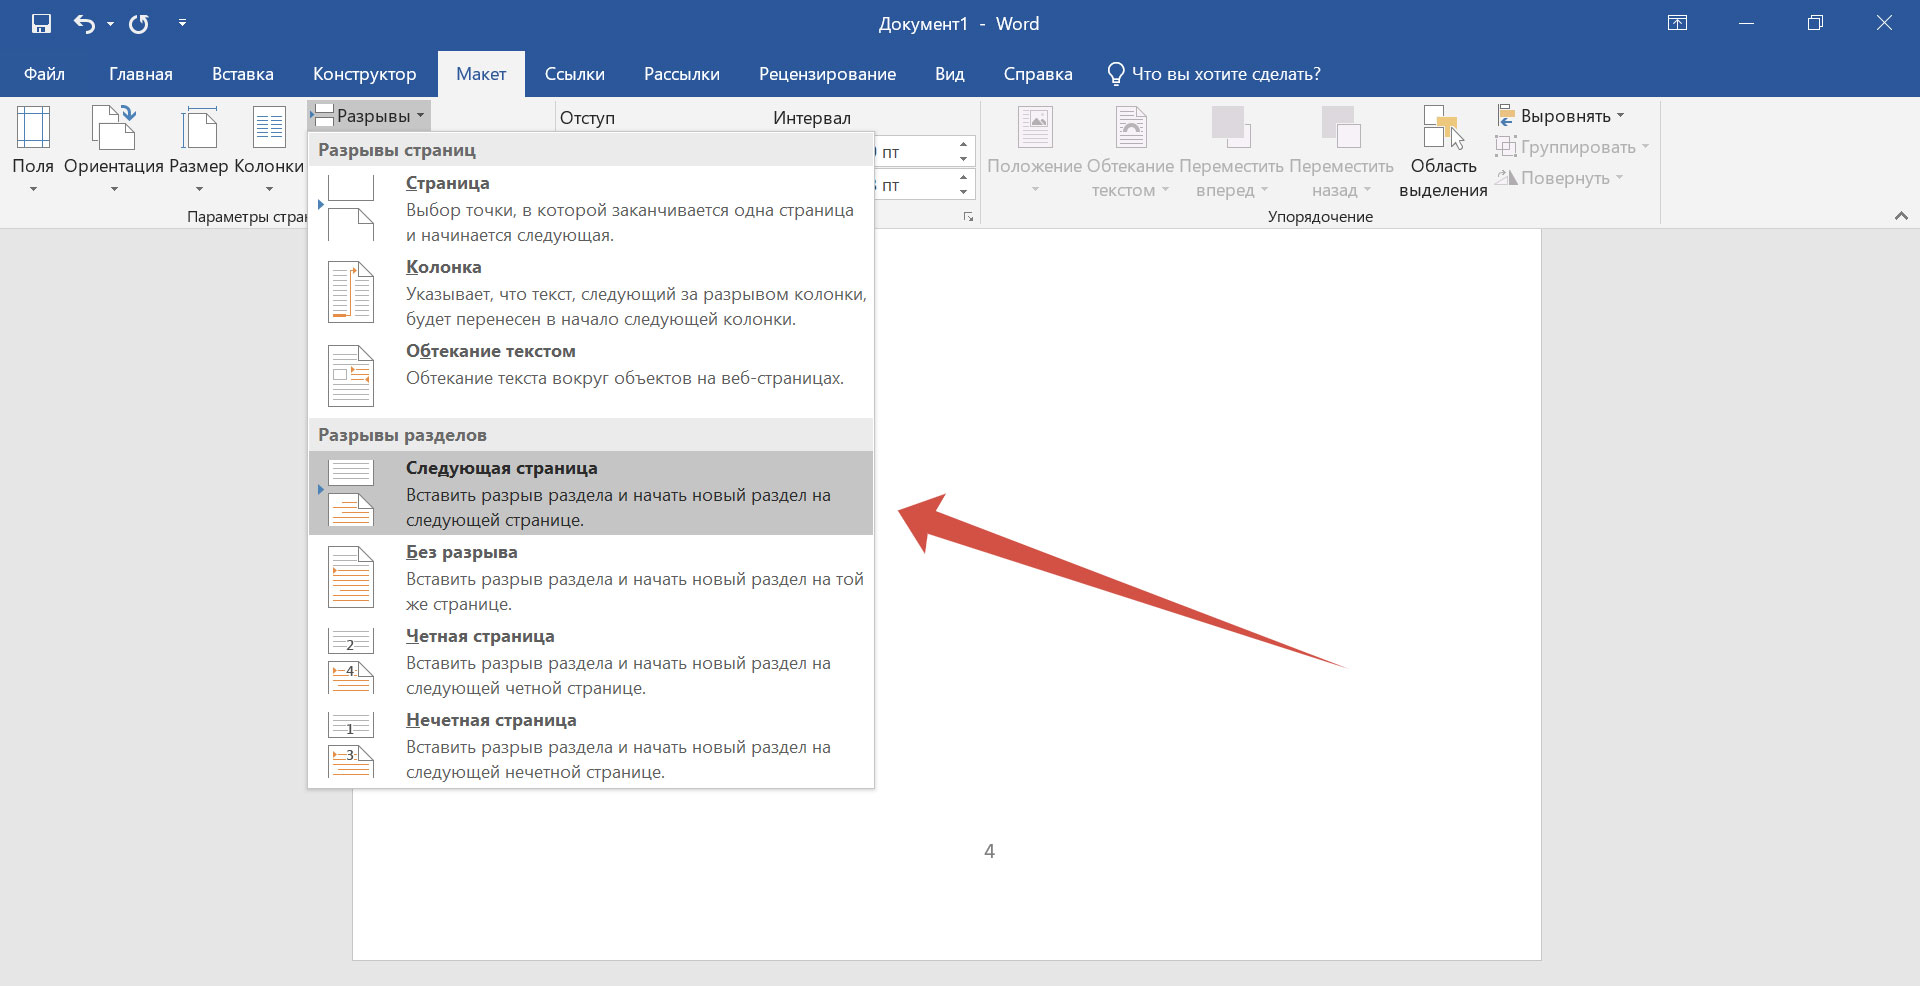The image size is (1920, 986).
Task: Restore down the Word window
Action: click(1815, 23)
